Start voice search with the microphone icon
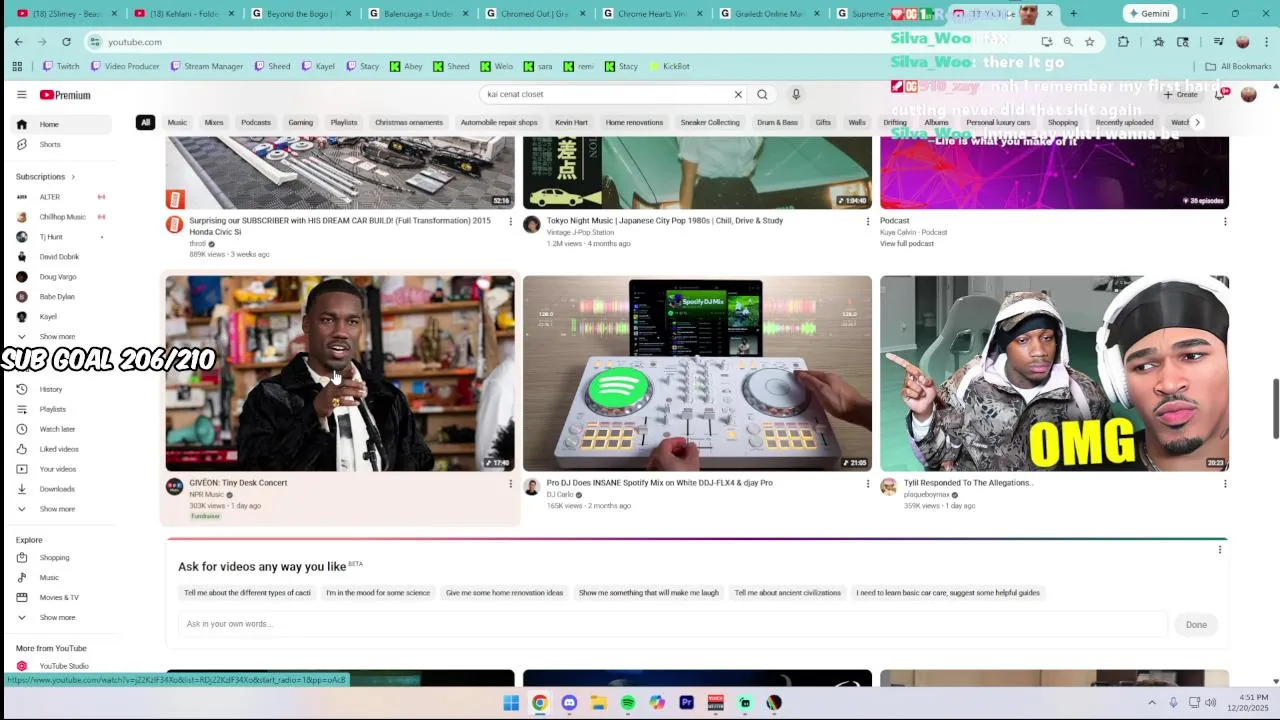Viewport: 1280px width, 720px height. 796,94
